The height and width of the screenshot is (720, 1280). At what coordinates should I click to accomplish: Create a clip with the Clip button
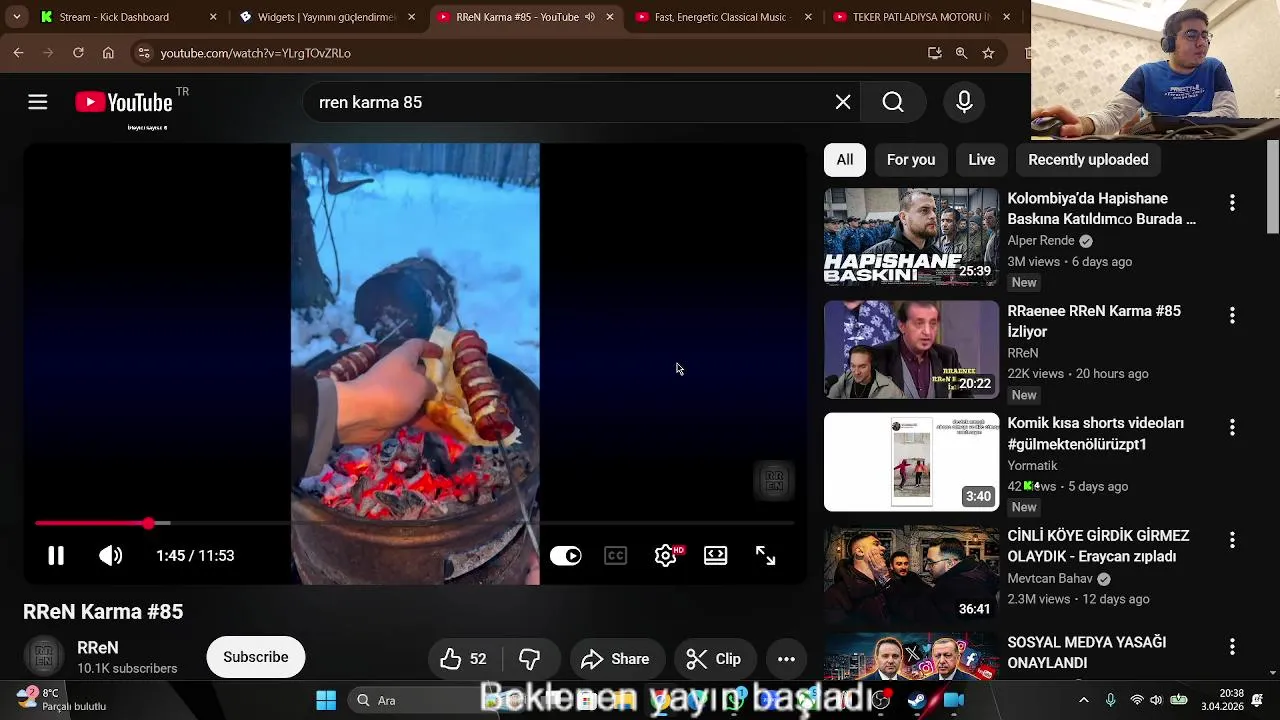pyautogui.click(x=714, y=659)
